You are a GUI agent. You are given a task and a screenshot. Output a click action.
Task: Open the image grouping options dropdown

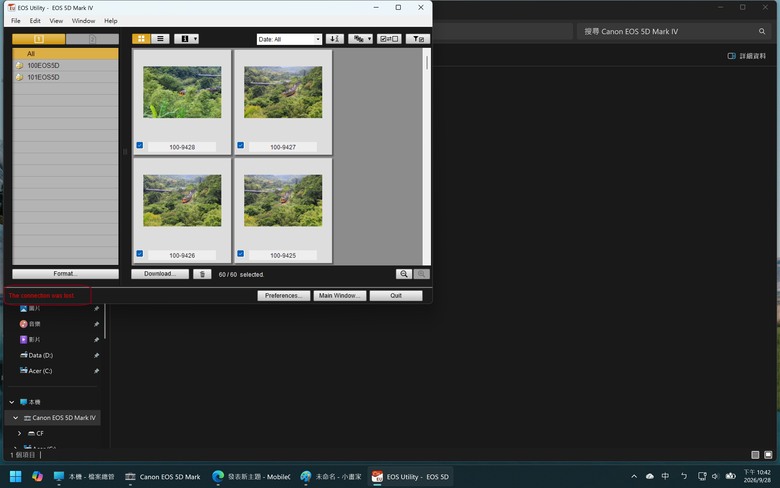[361, 39]
